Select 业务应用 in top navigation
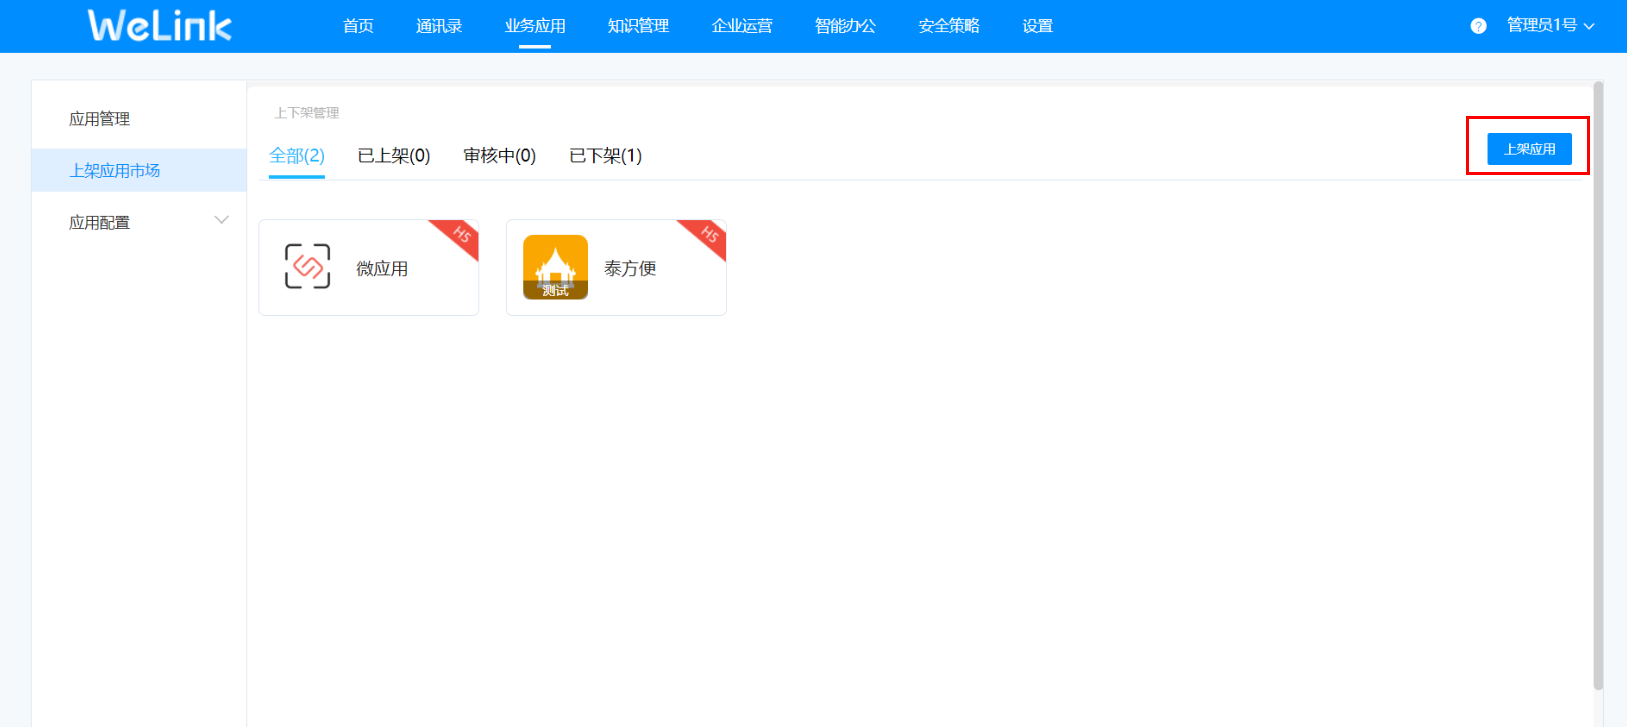 [535, 26]
